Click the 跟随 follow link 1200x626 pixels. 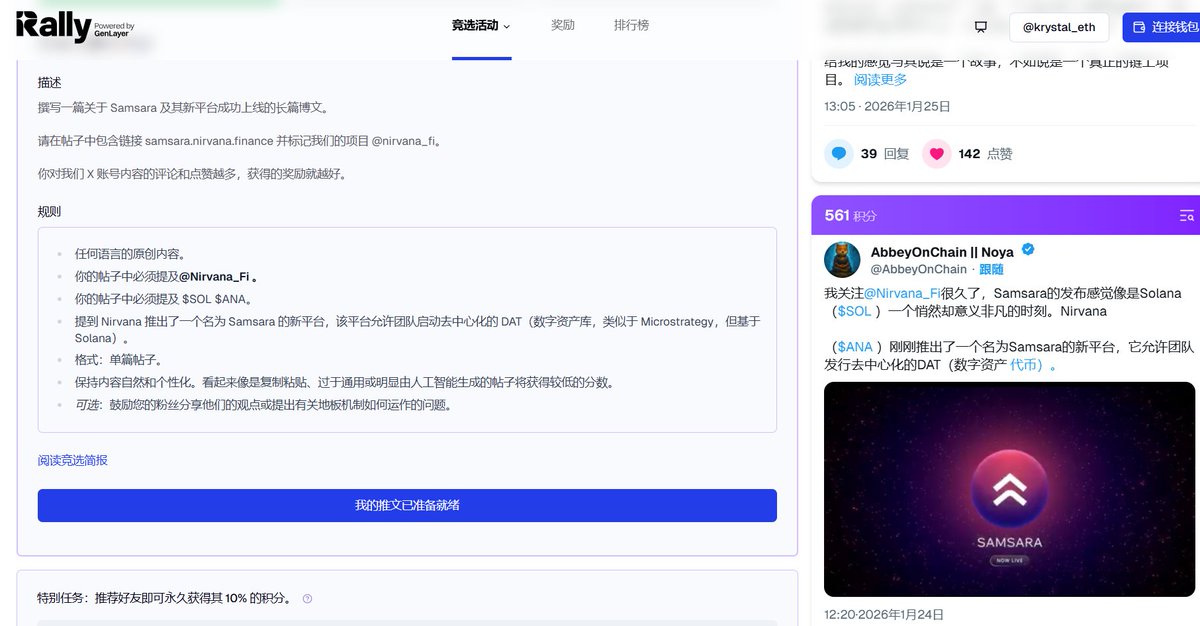pos(990,269)
